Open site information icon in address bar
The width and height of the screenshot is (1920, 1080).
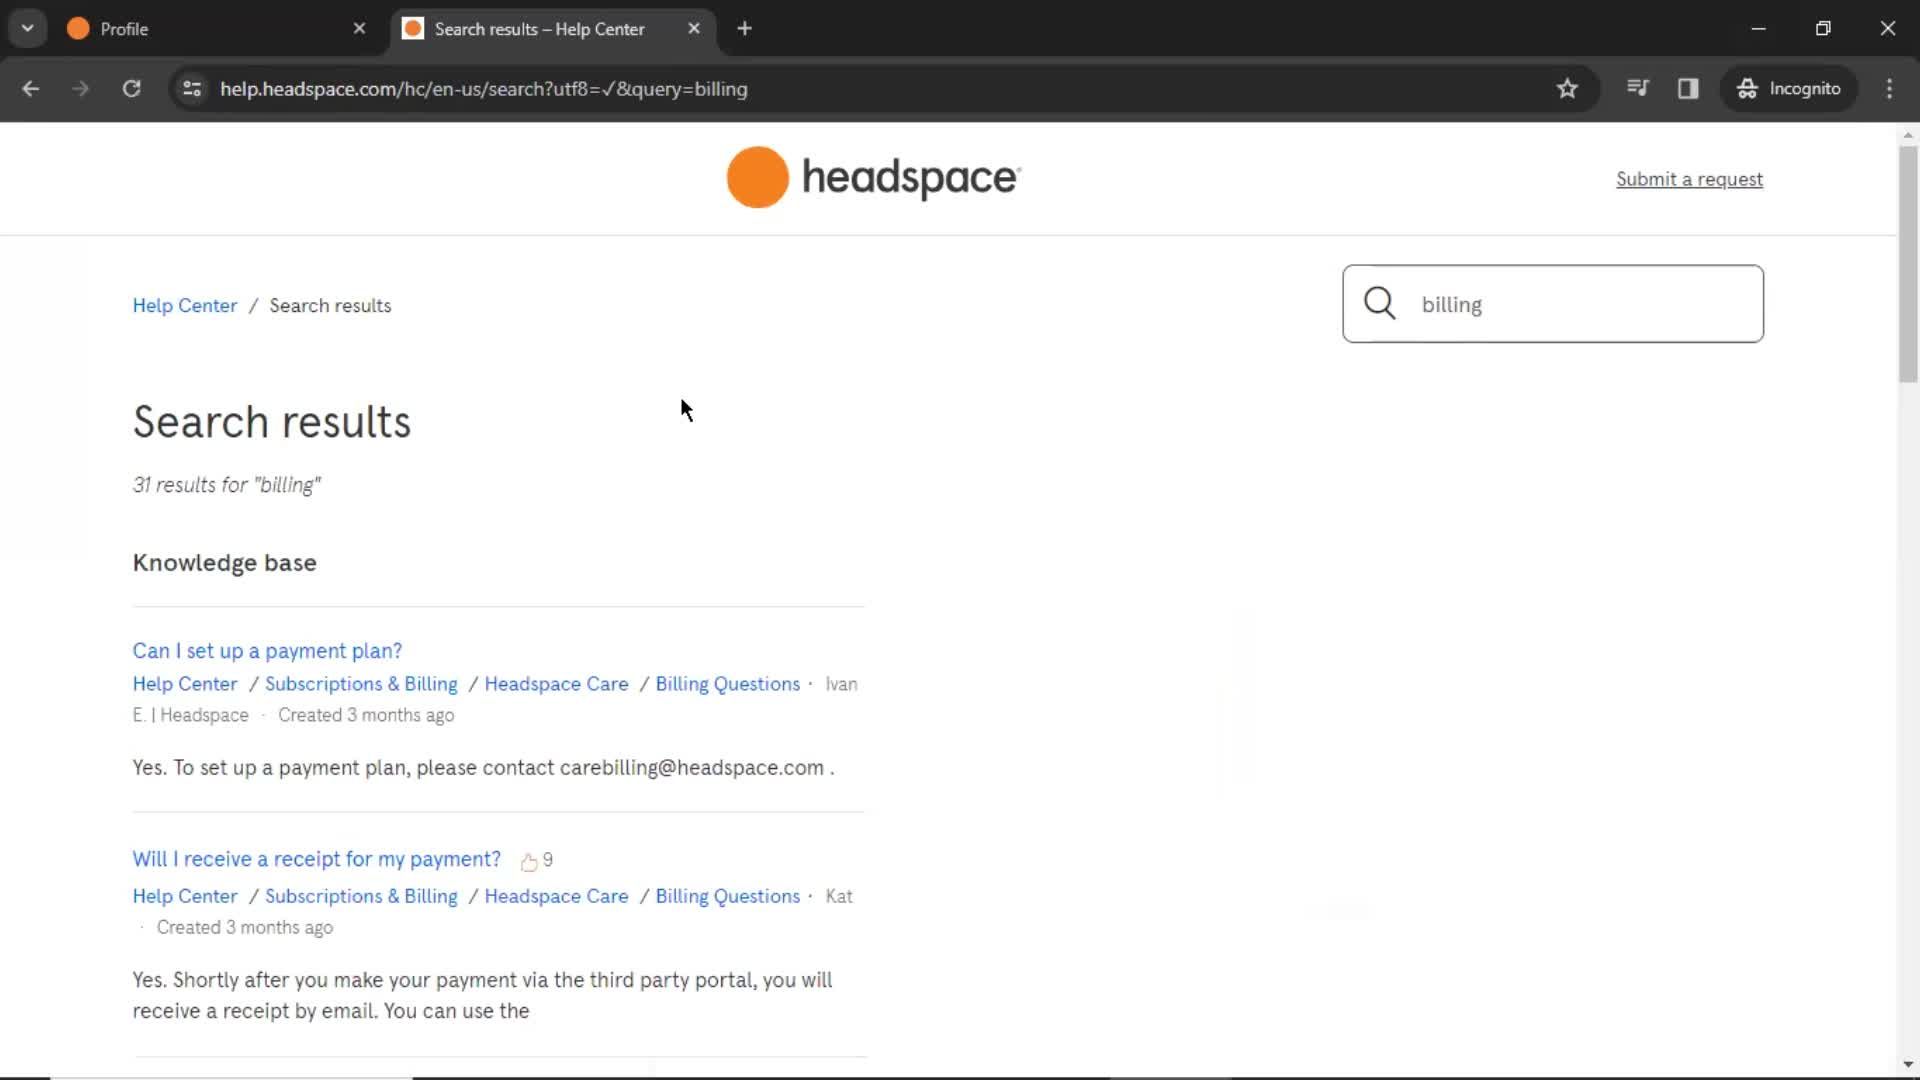[x=192, y=89]
